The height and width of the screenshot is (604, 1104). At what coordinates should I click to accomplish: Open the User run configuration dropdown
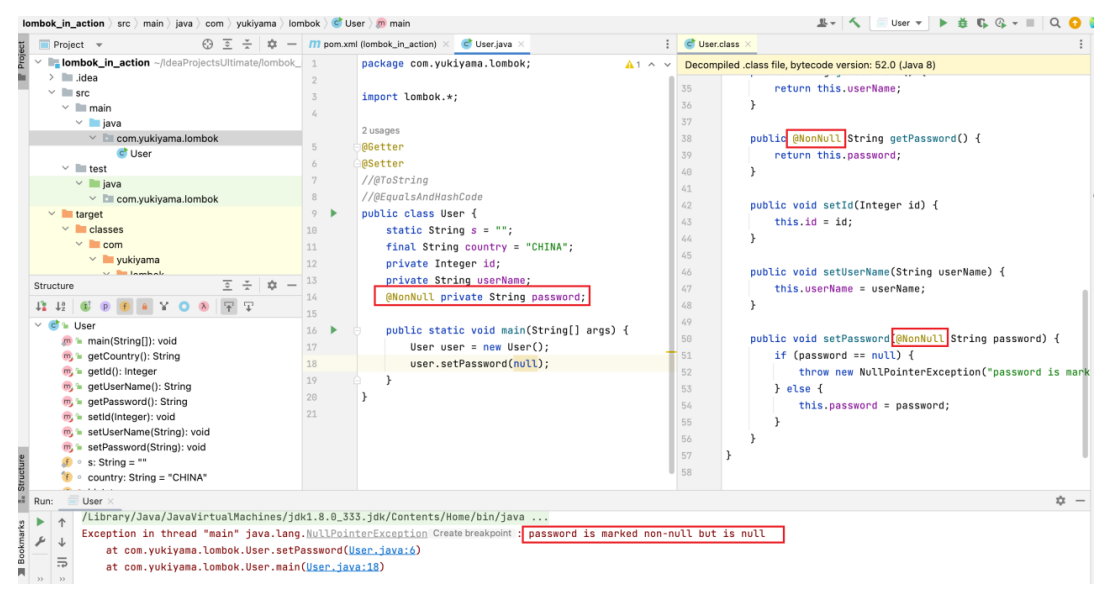pyautogui.click(x=901, y=23)
